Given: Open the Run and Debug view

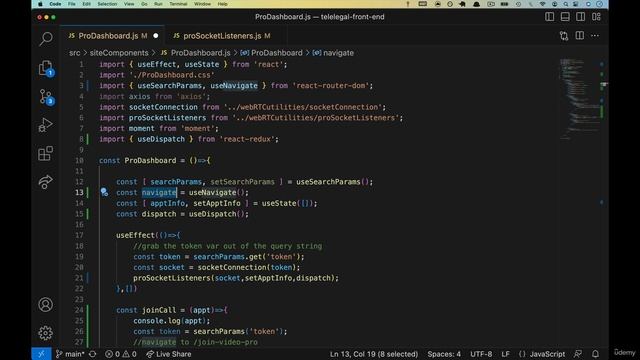Looking at the screenshot, I should click(x=46, y=125).
